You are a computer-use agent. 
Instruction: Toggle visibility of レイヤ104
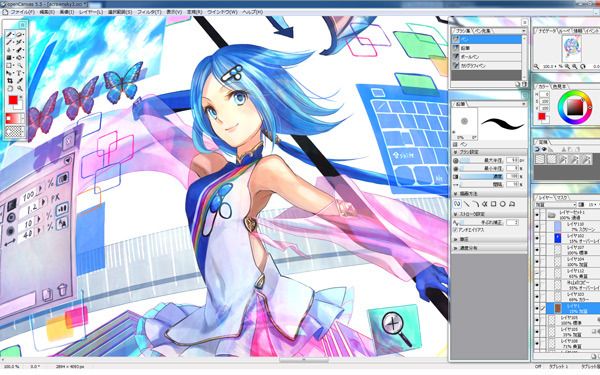tap(537, 262)
